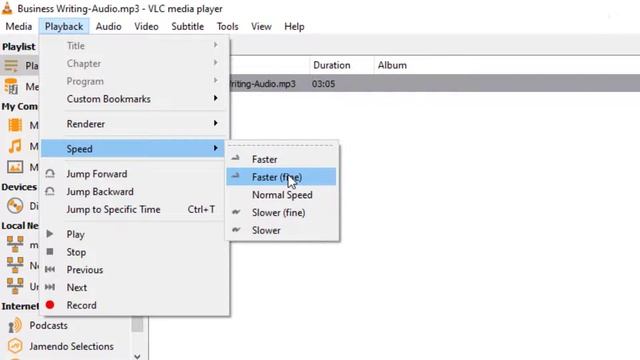Click Stop in Playback menu
Image resolution: width=640 pixels, height=360 pixels.
[x=134, y=252]
